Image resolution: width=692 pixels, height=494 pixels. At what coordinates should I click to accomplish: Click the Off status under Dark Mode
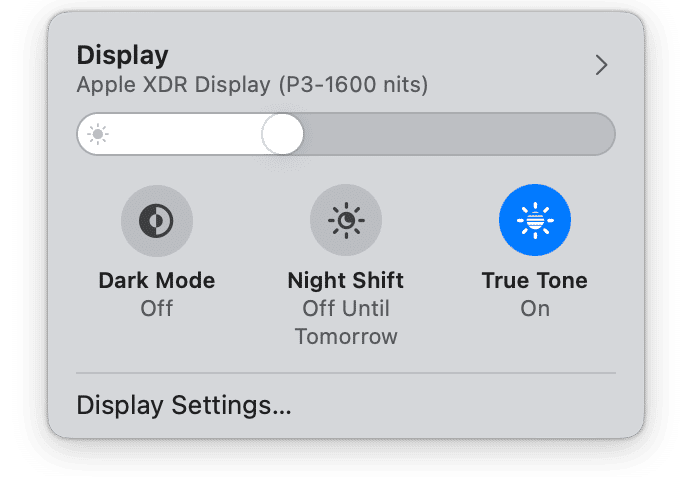click(156, 308)
